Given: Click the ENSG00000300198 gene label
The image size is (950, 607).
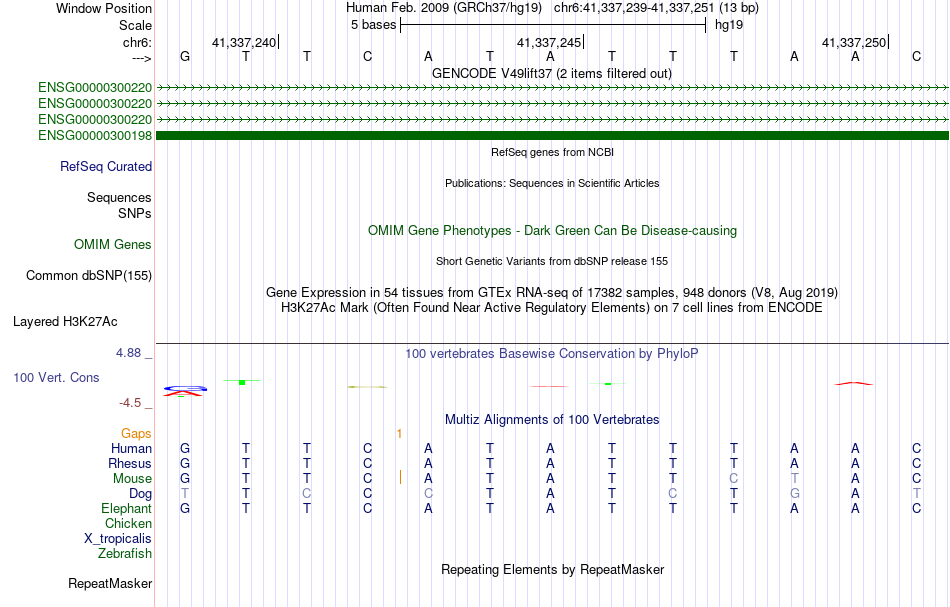Looking at the screenshot, I should coord(95,136).
